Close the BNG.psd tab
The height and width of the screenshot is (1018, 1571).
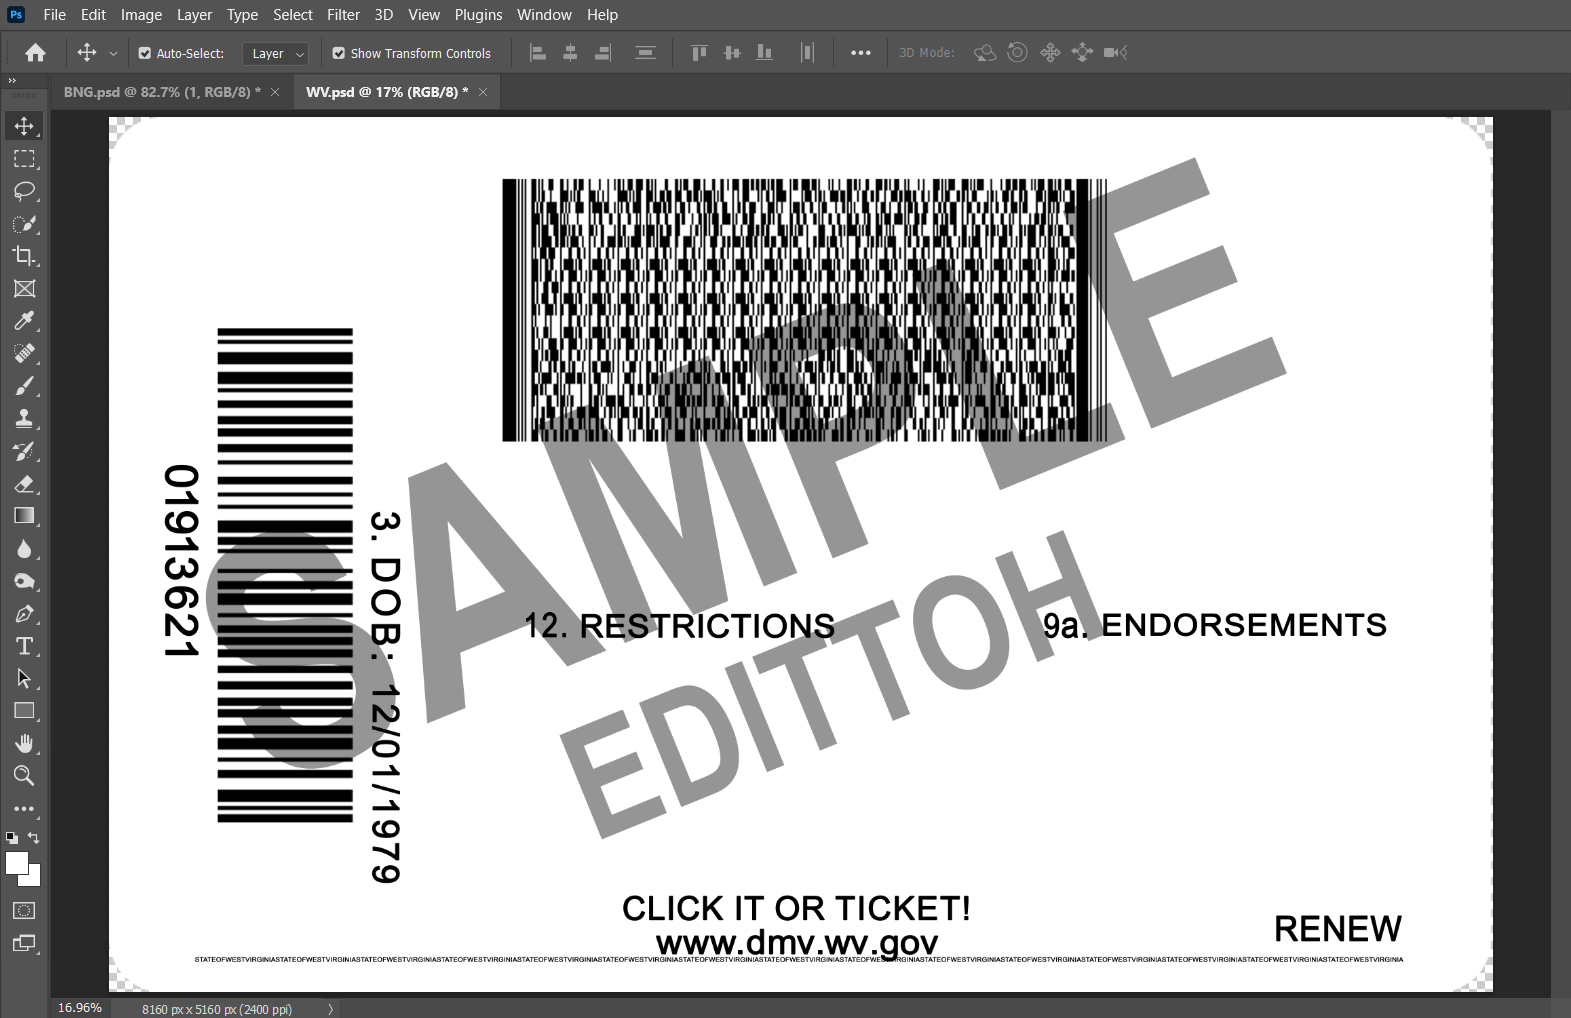(275, 92)
